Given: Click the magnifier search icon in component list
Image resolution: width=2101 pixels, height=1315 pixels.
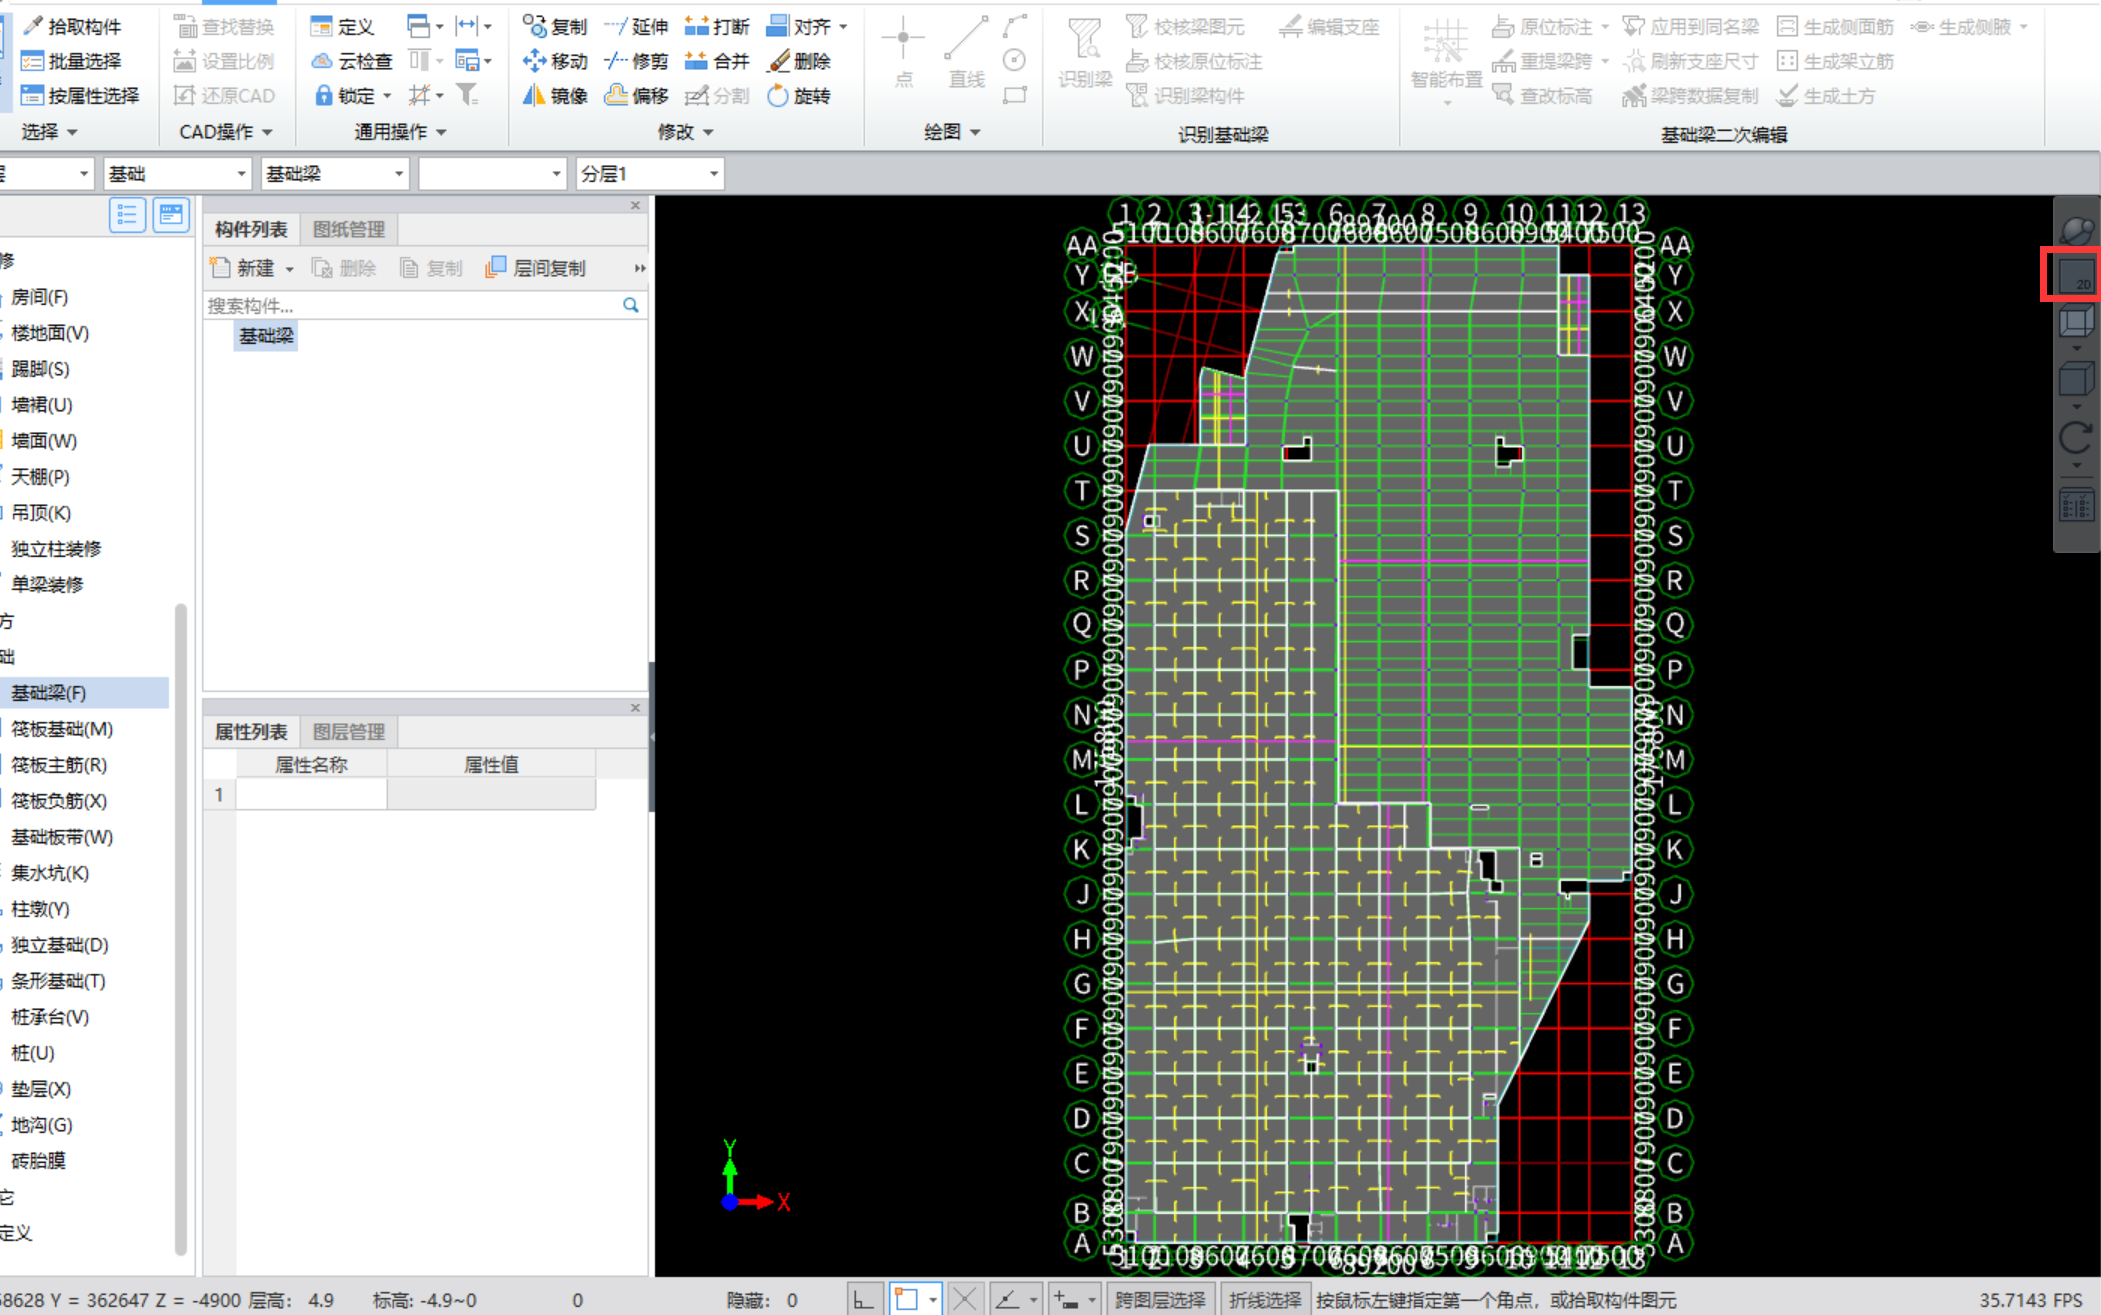Looking at the screenshot, I should 630,305.
